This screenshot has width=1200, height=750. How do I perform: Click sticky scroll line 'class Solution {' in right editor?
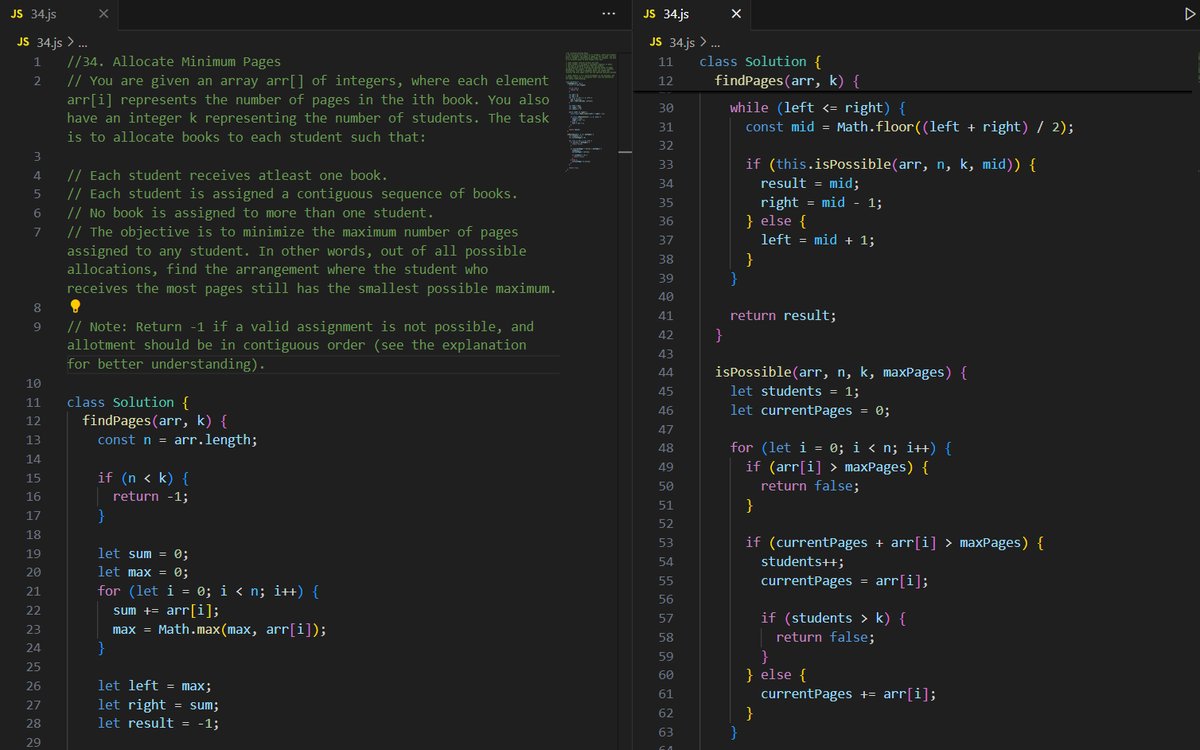click(x=760, y=62)
